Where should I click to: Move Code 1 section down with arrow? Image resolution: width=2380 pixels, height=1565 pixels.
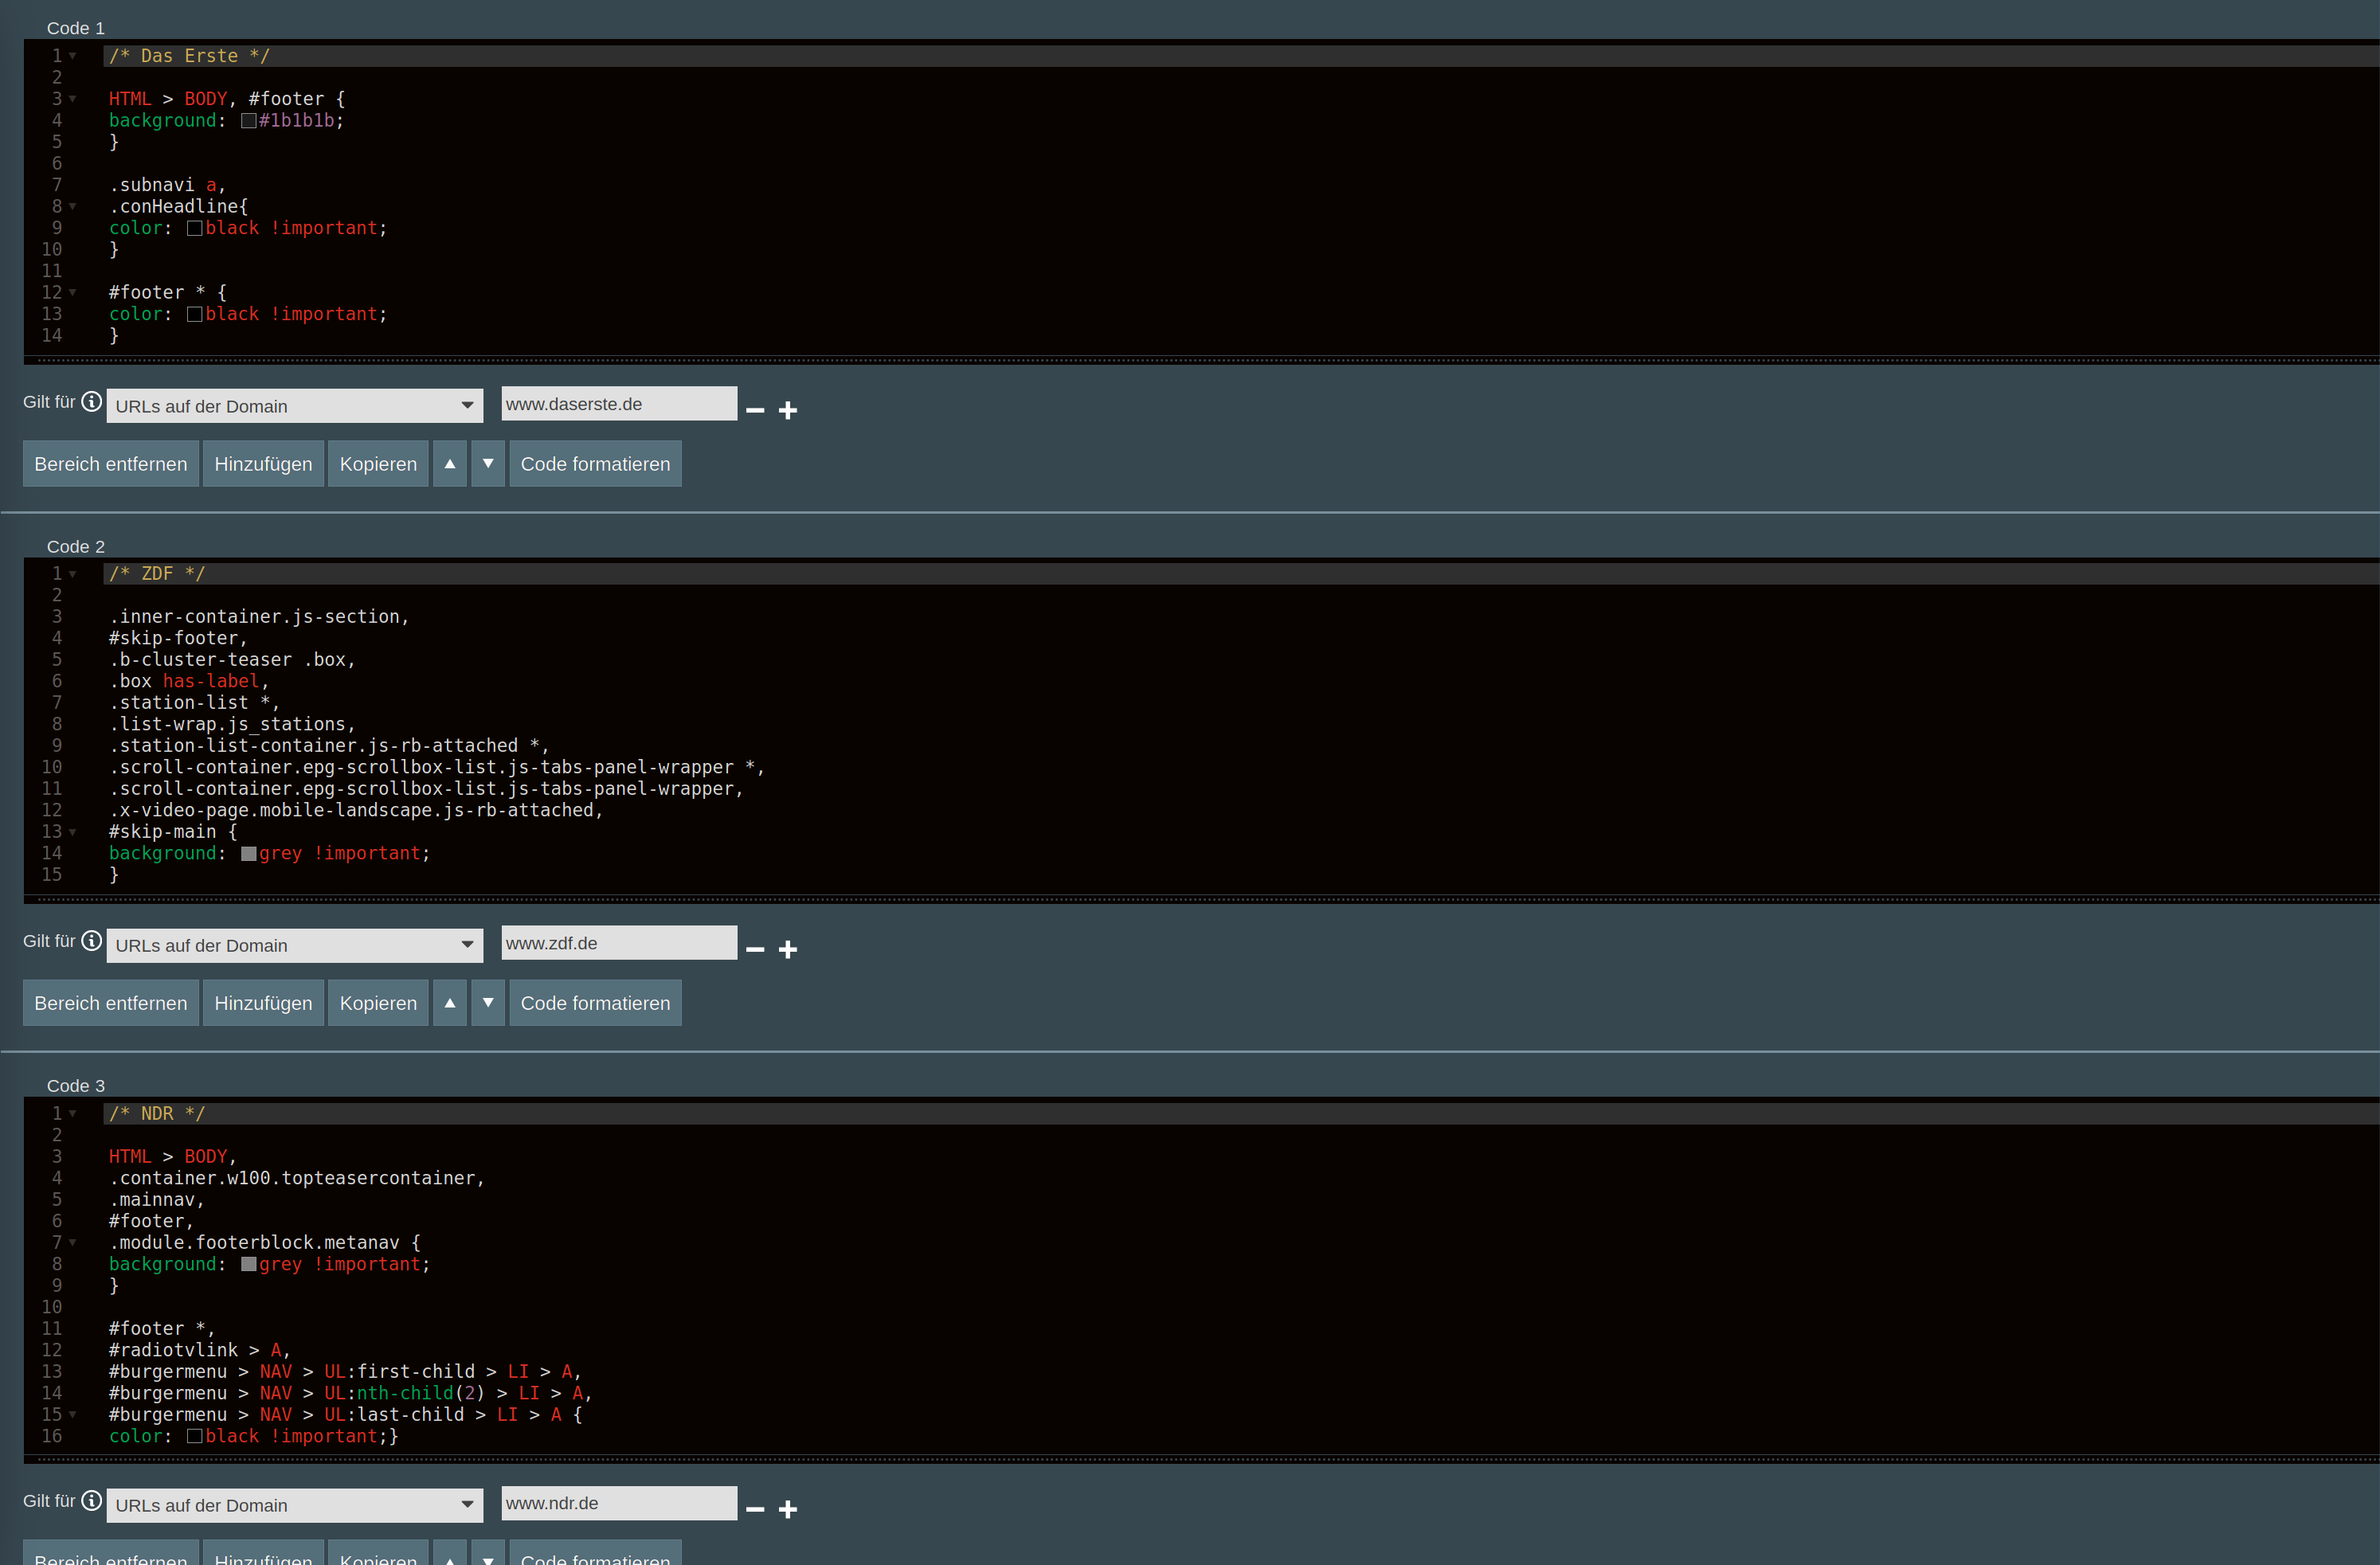488,464
